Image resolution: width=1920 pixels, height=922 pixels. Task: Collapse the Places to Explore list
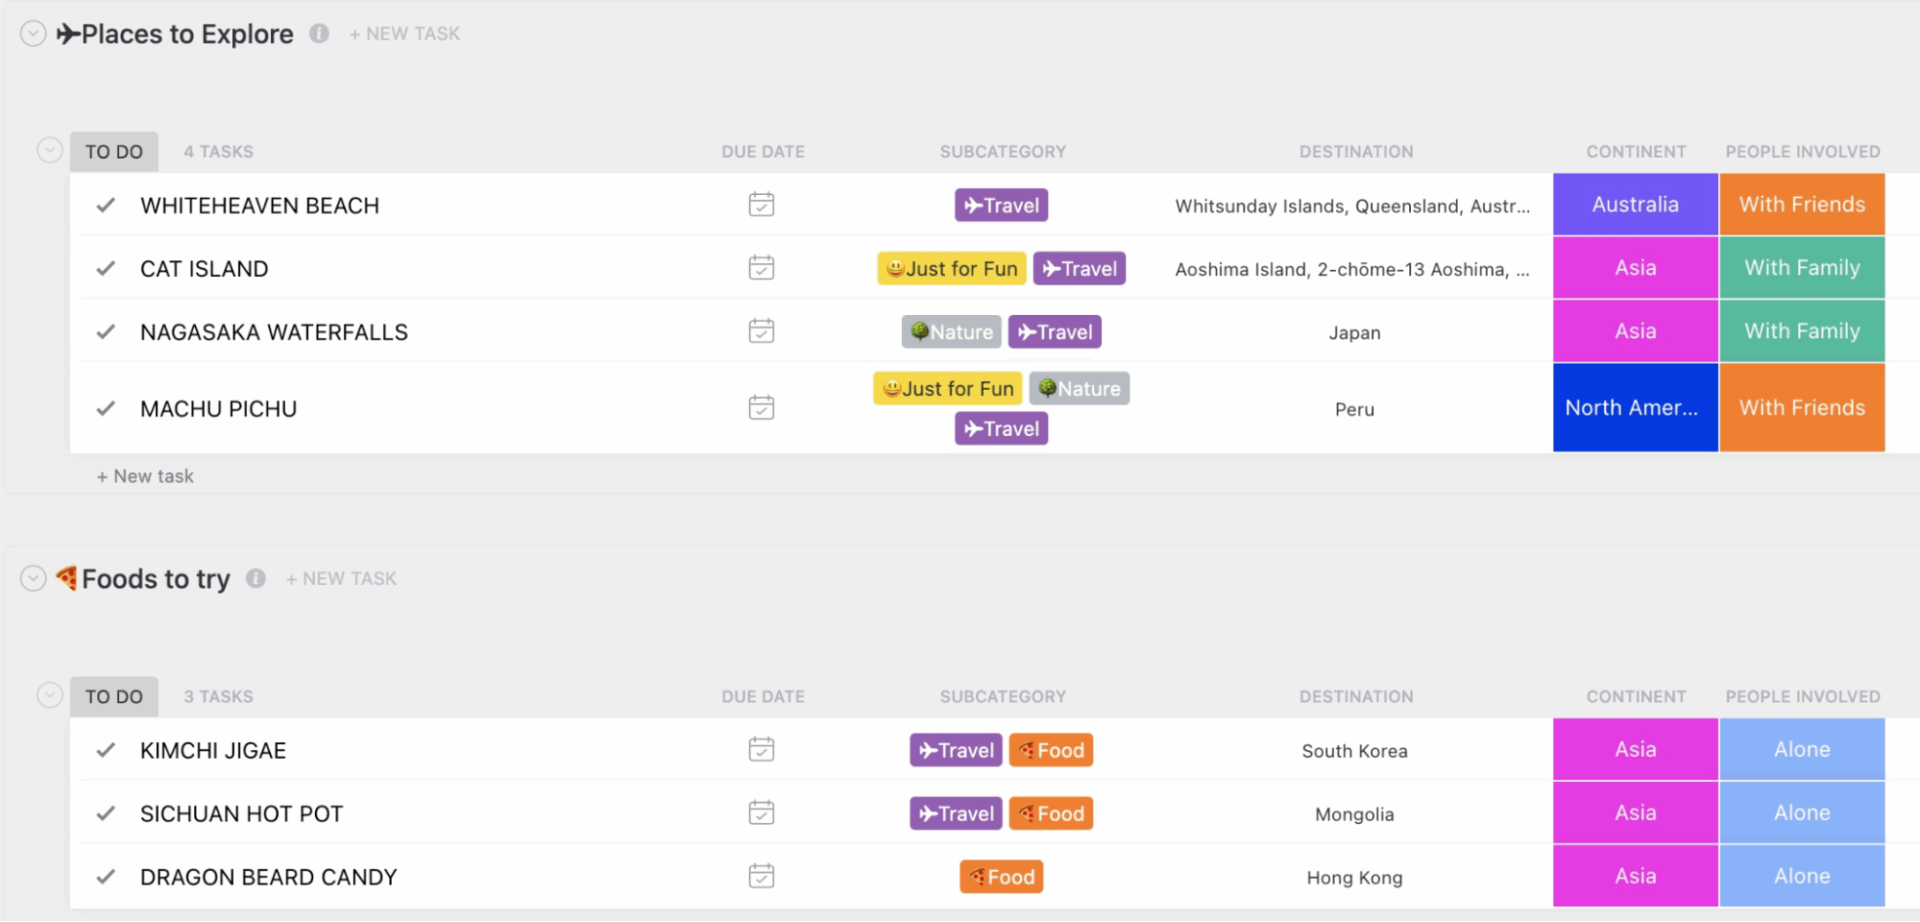[x=33, y=34]
